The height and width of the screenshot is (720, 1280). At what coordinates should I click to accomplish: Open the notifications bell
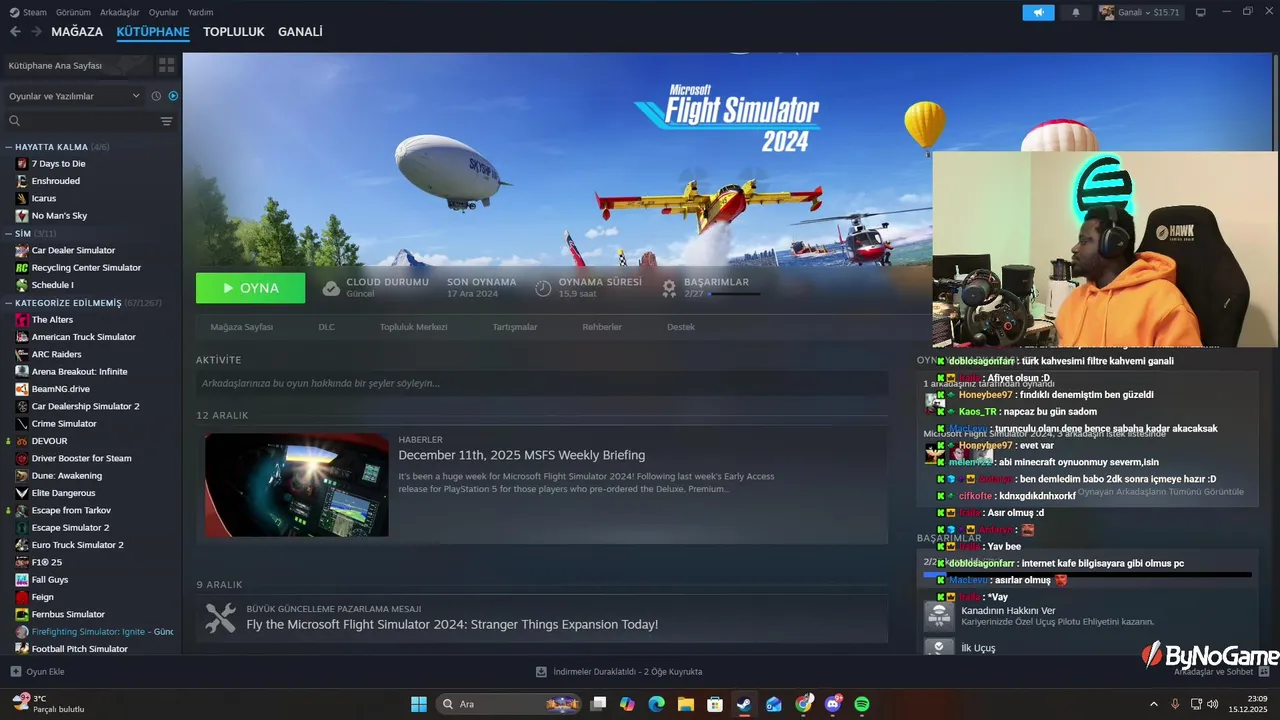[x=1076, y=12]
